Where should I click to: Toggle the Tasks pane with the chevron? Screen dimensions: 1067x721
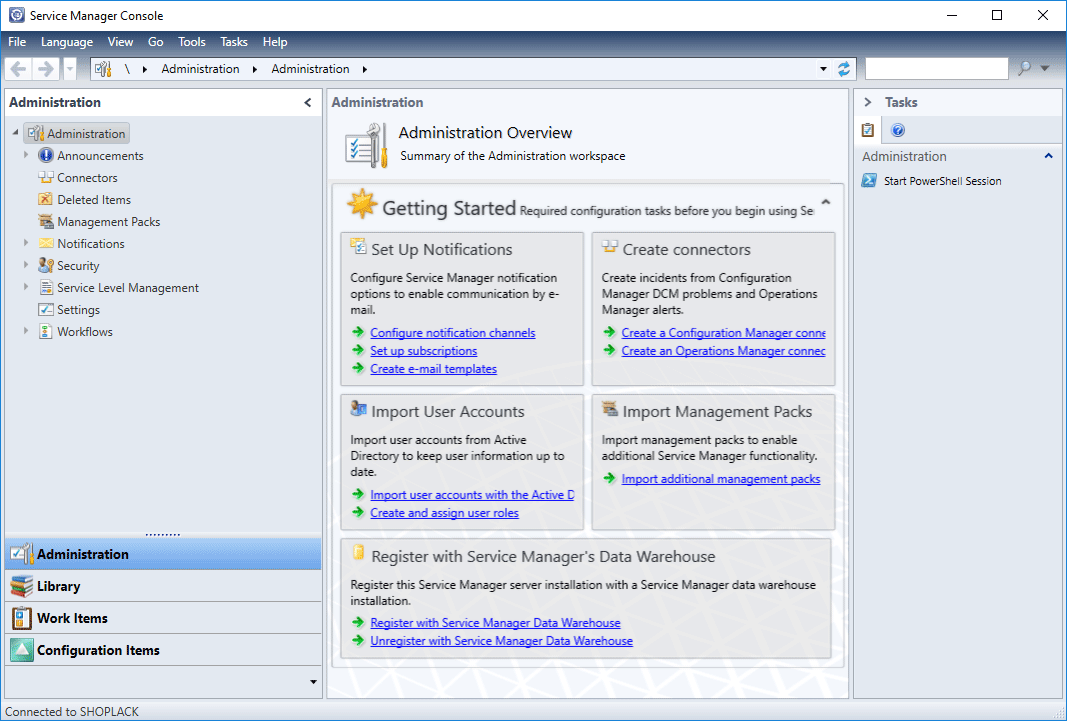coord(868,102)
